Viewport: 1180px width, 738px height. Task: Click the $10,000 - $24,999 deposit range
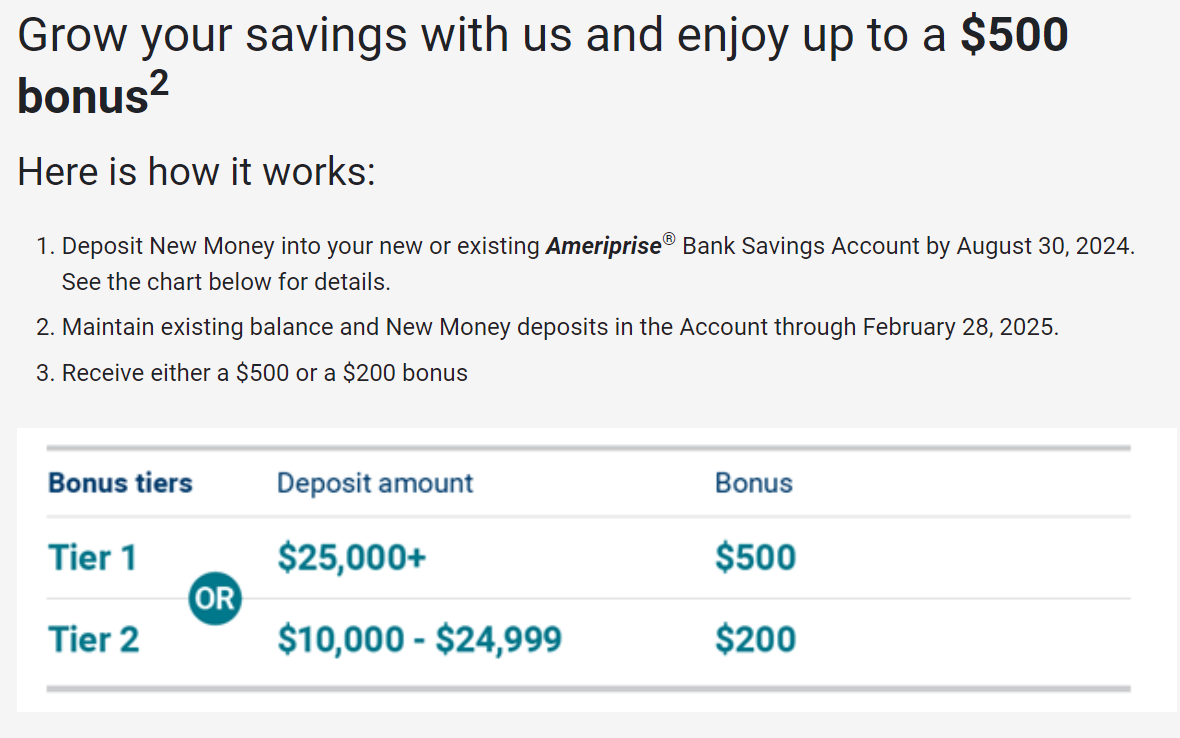pyautogui.click(x=419, y=639)
